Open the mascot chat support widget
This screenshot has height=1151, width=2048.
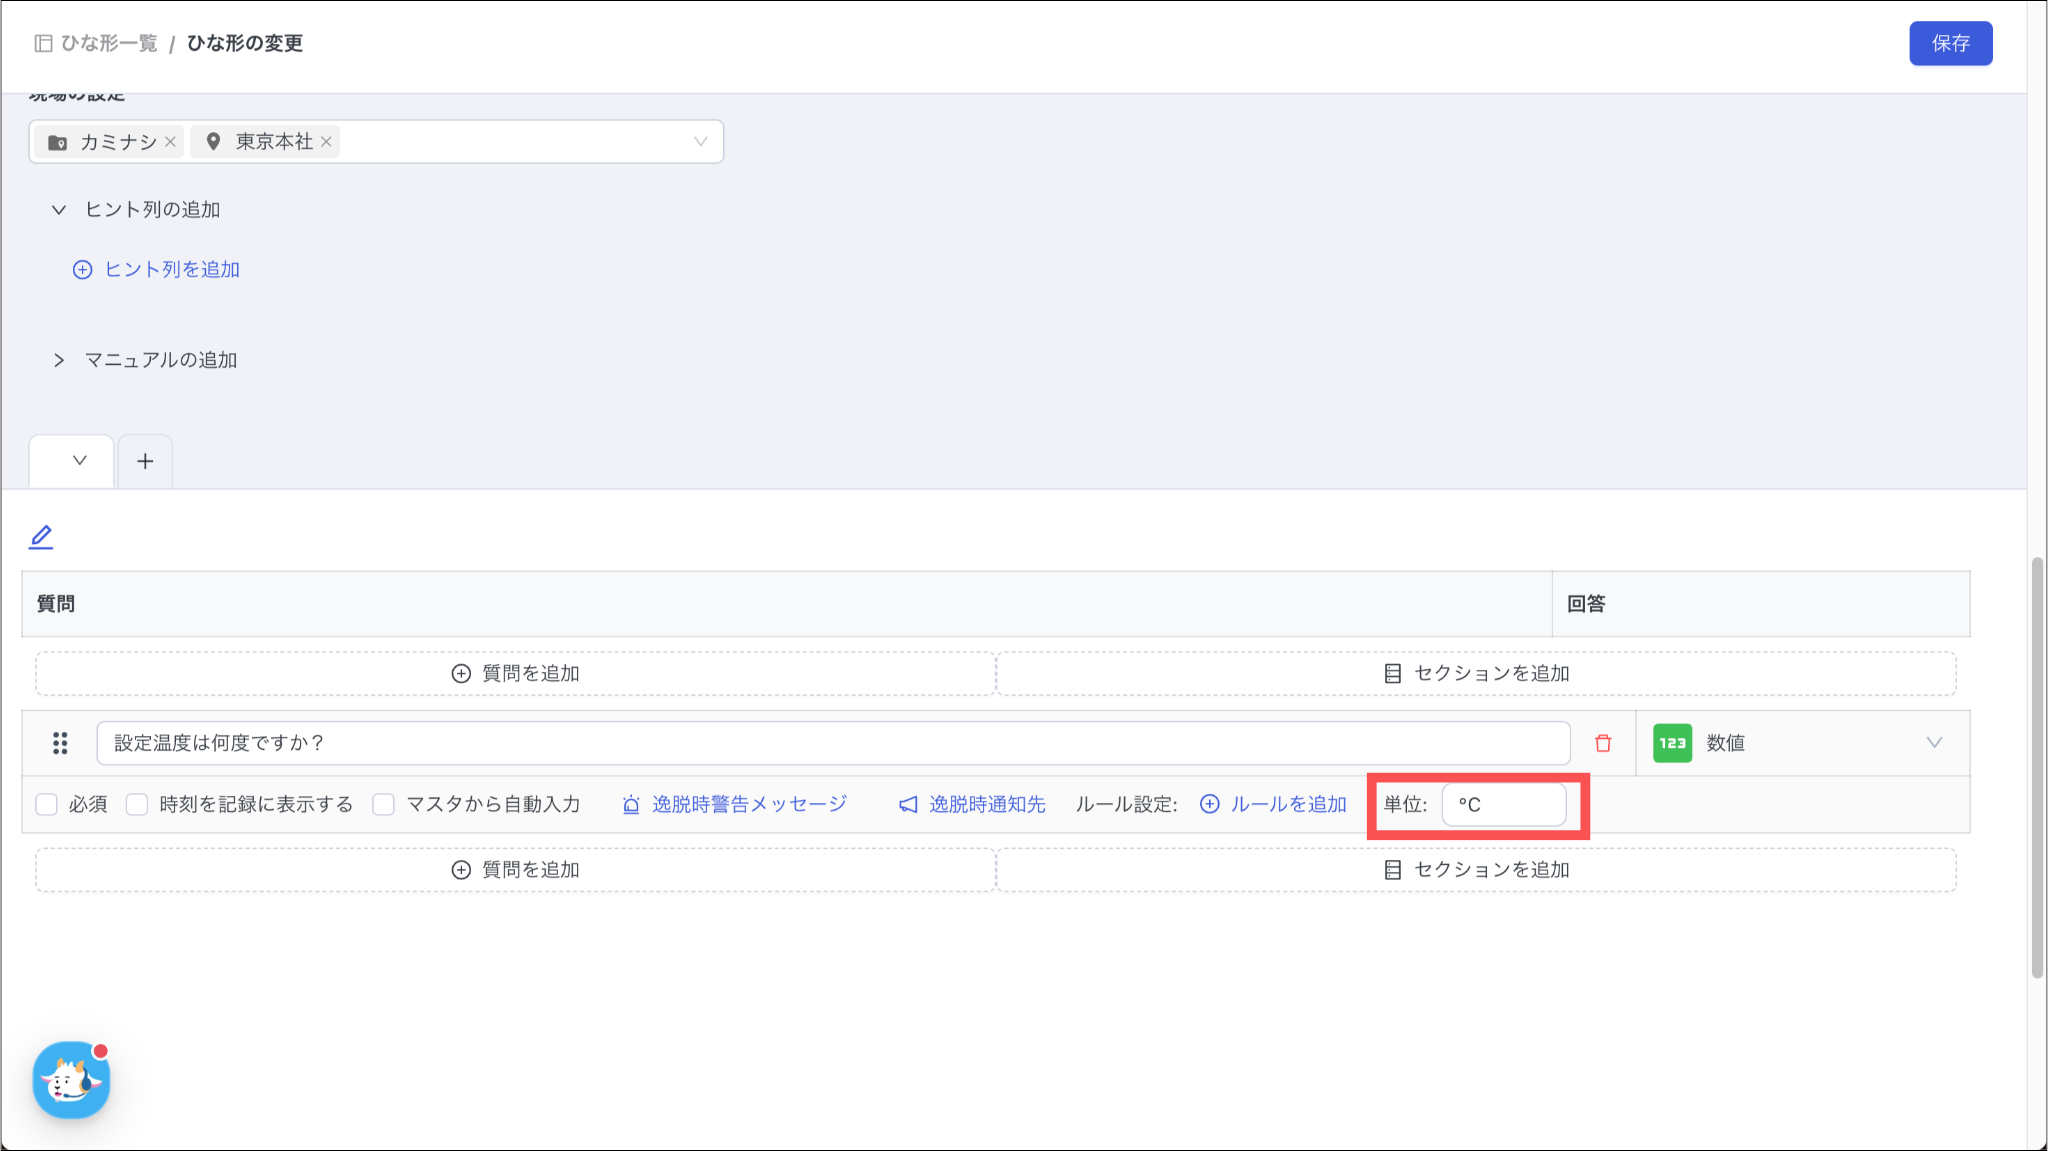pos(71,1080)
